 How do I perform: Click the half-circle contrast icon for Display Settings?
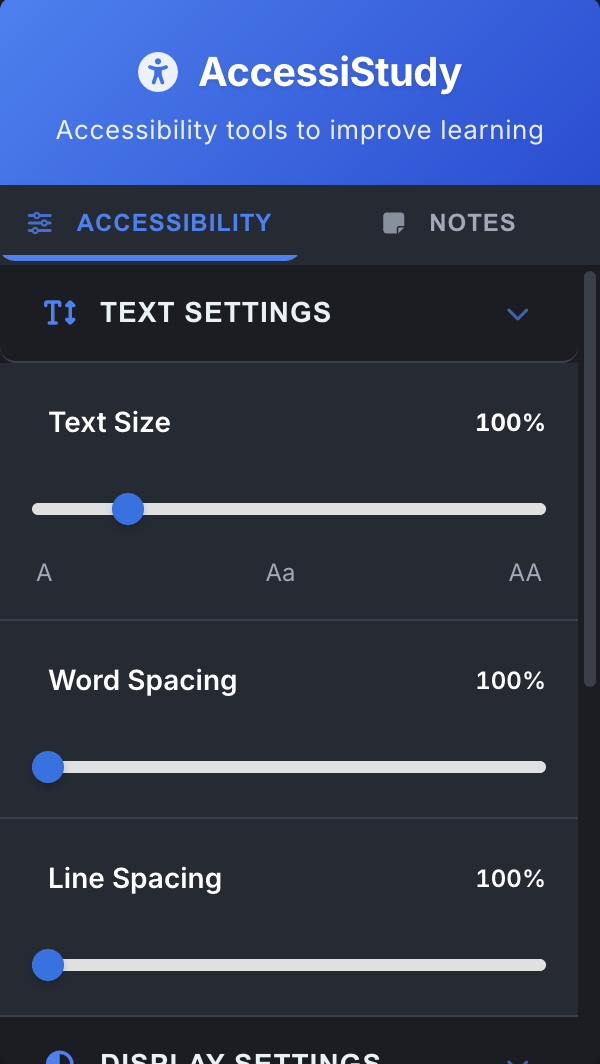tap(60, 1058)
